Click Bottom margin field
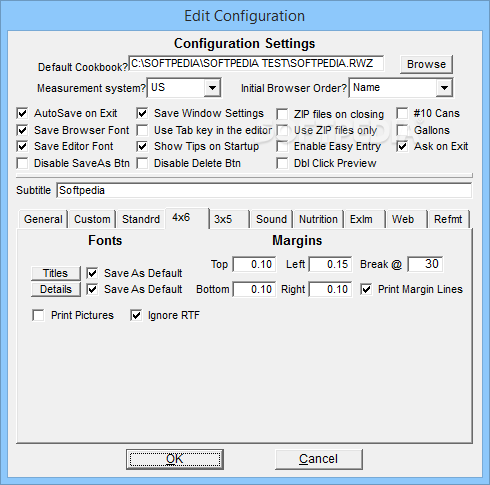The width and height of the screenshot is (490, 485). (x=254, y=289)
